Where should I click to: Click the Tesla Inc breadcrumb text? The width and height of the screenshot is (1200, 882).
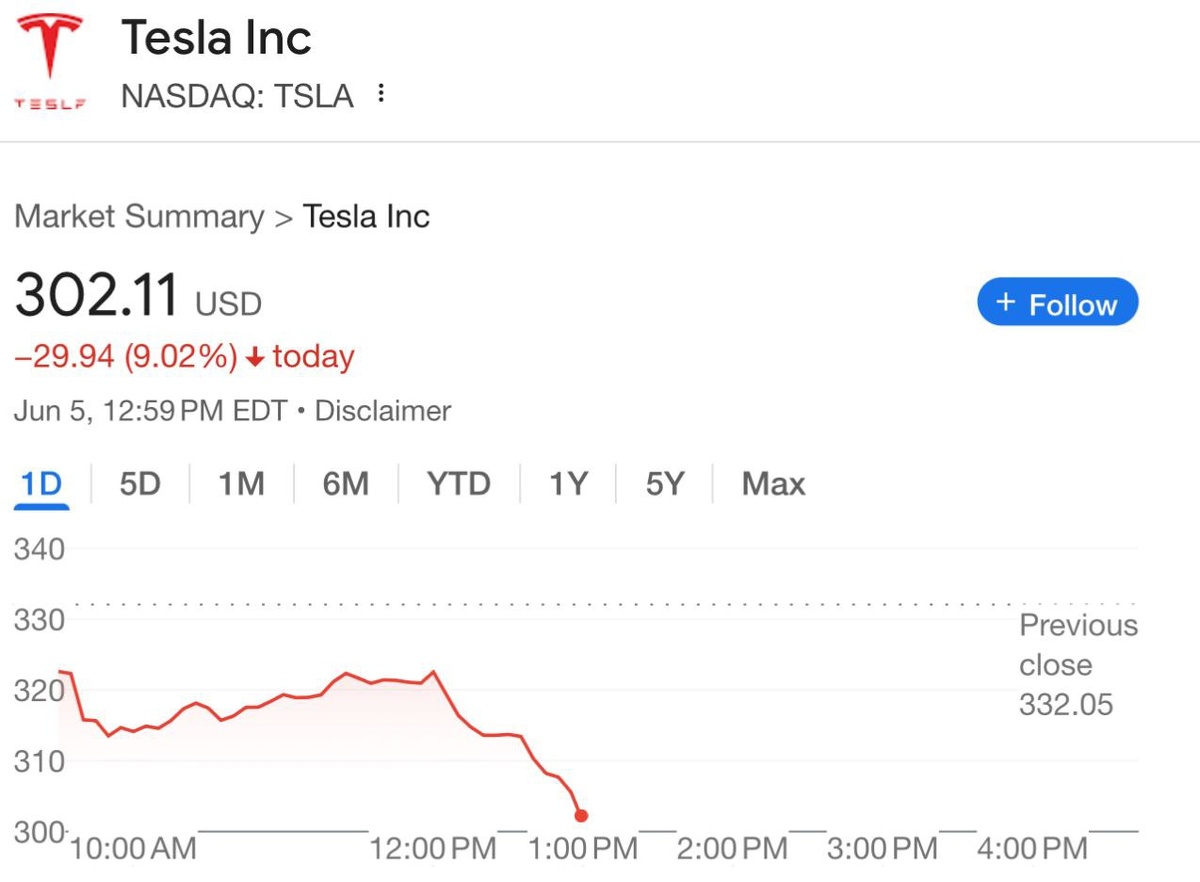366,216
